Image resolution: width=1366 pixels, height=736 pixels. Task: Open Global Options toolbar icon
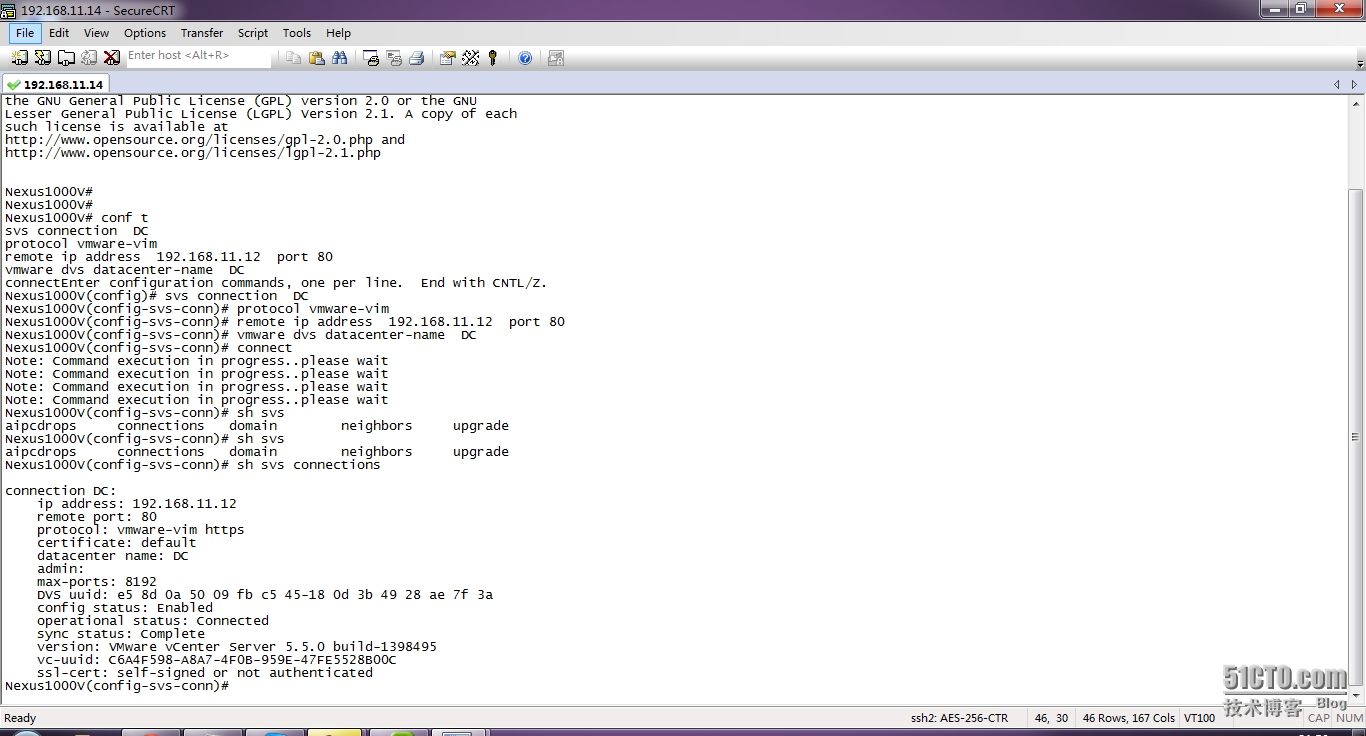[x=470, y=58]
